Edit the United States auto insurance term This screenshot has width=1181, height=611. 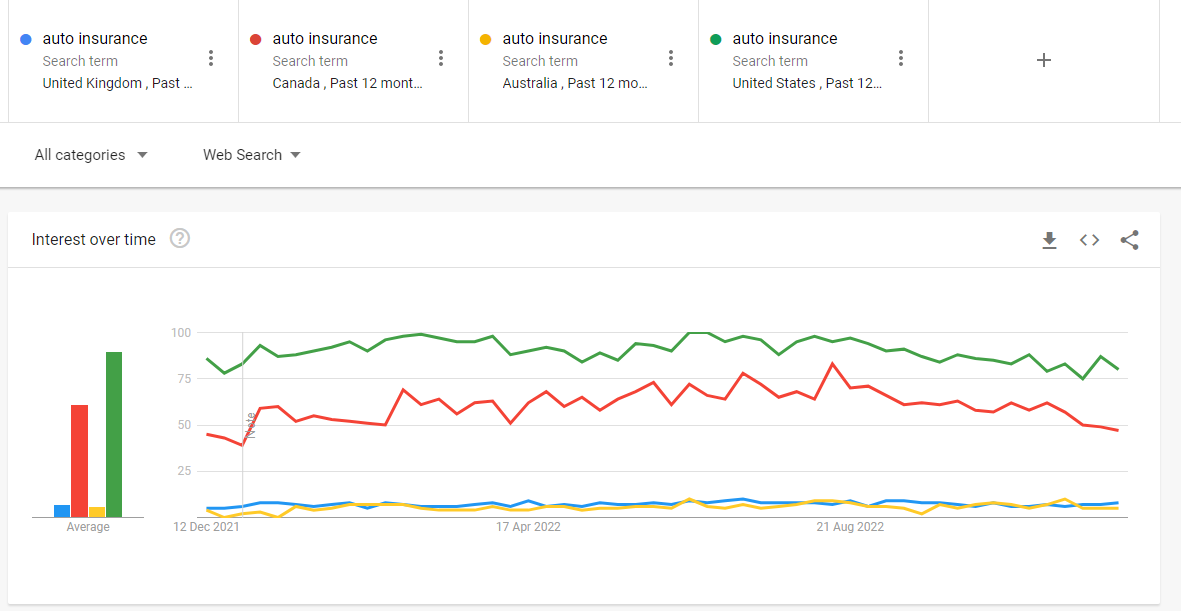(x=785, y=39)
